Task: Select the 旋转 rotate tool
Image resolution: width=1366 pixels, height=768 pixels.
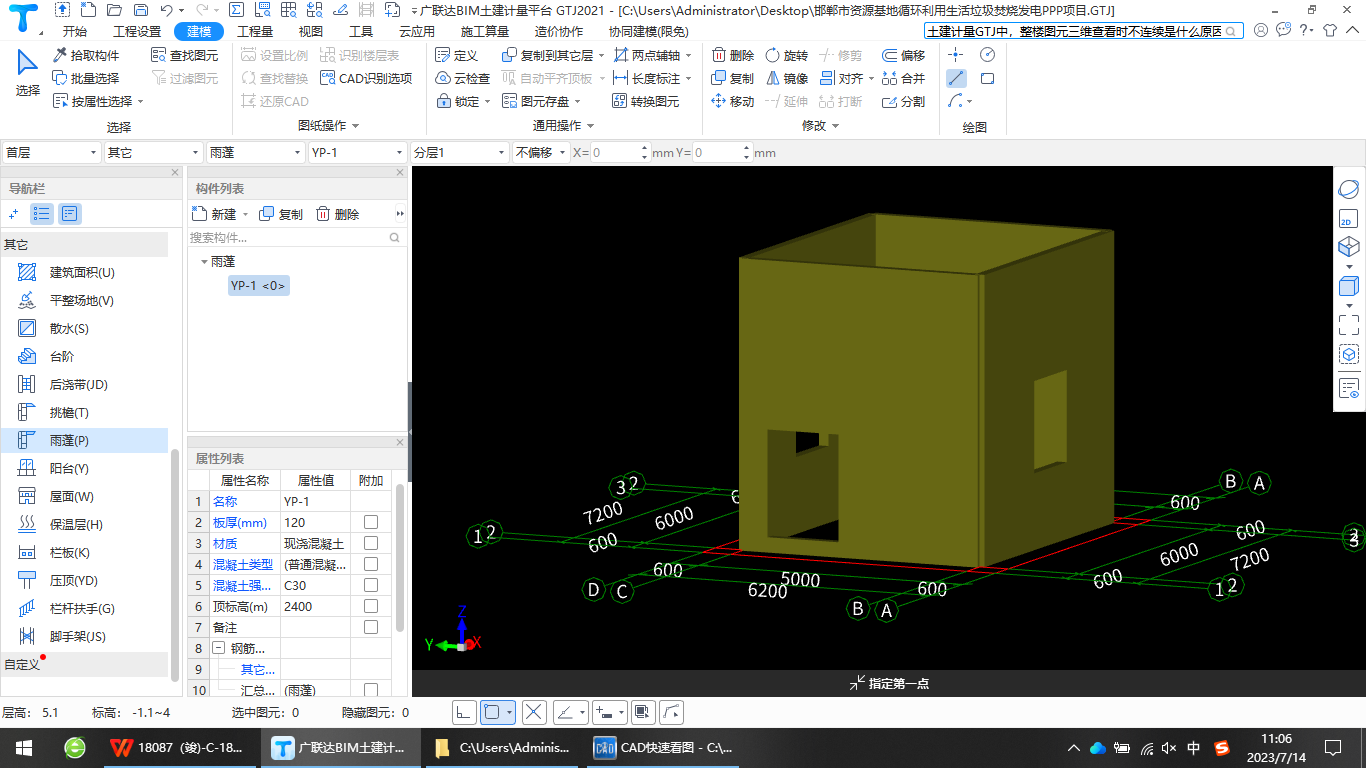Action: (x=786, y=55)
